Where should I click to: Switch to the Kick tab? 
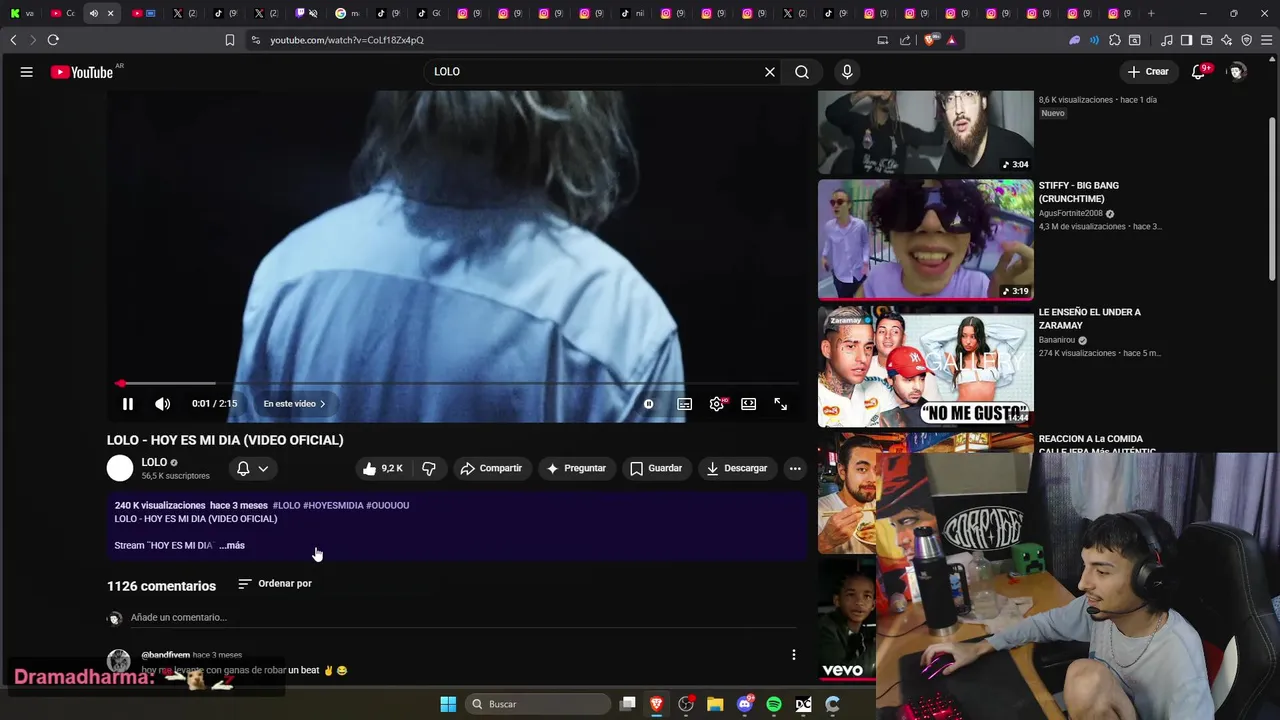tap(20, 13)
